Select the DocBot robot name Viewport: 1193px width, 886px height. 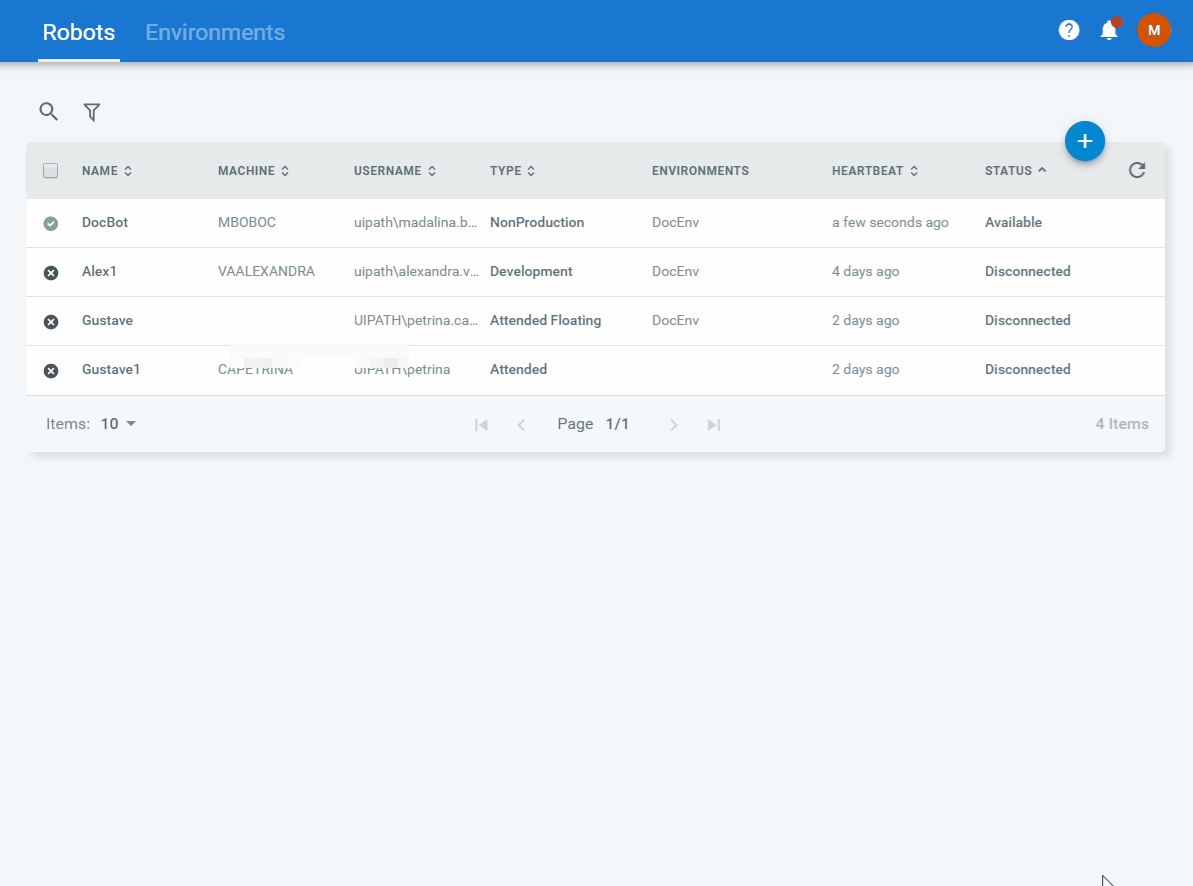point(105,222)
